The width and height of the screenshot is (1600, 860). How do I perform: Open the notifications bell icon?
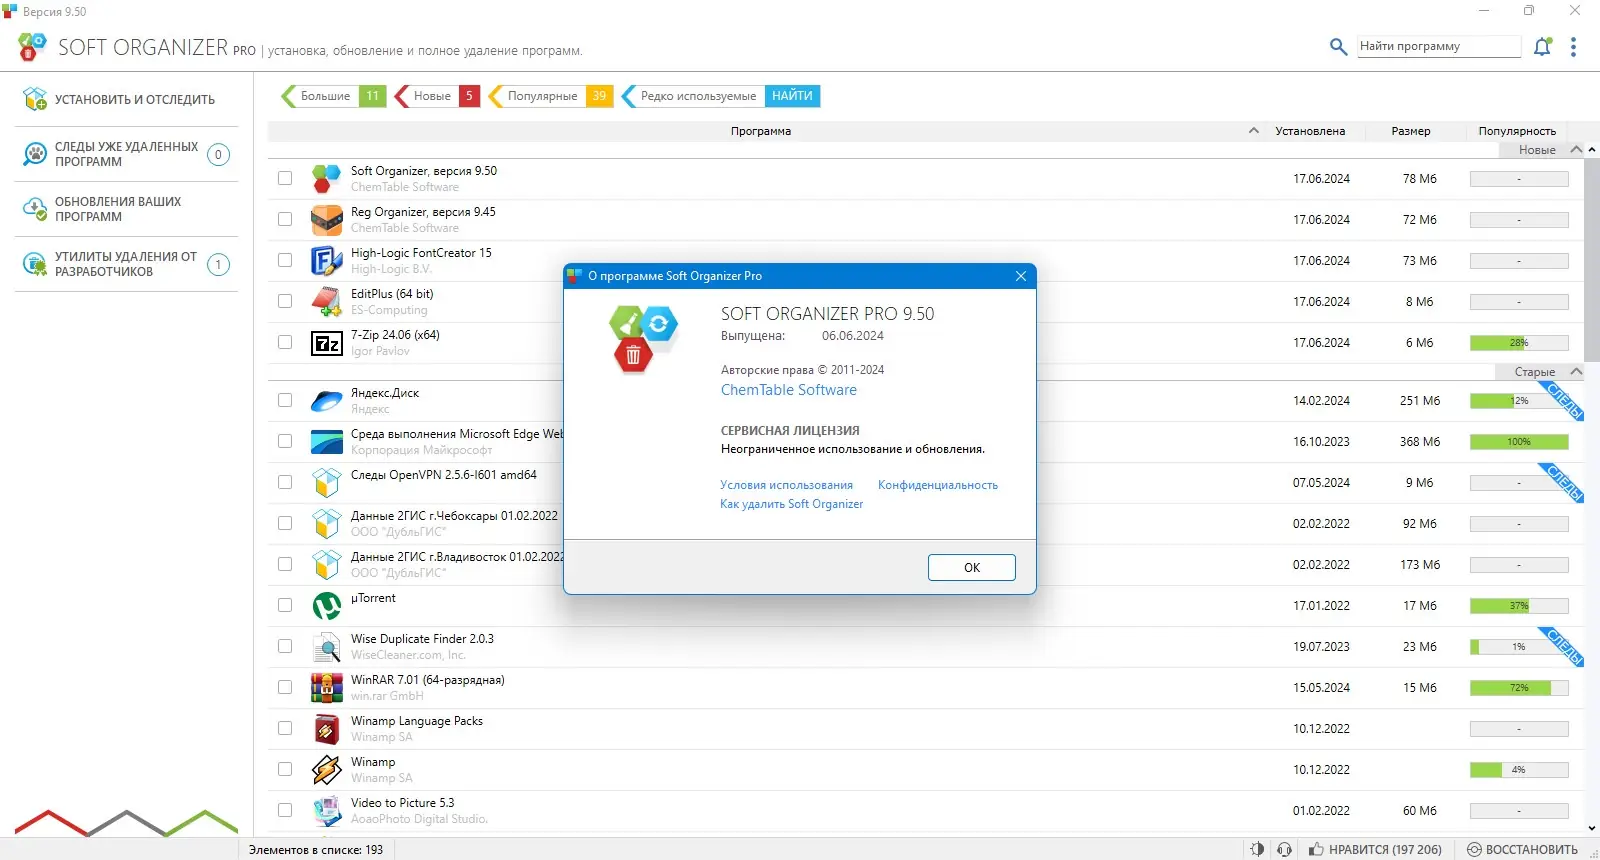point(1542,46)
